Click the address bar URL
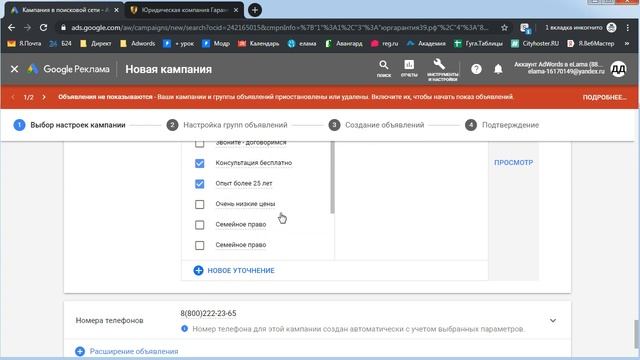This screenshot has width=640, height=360. click(279, 27)
